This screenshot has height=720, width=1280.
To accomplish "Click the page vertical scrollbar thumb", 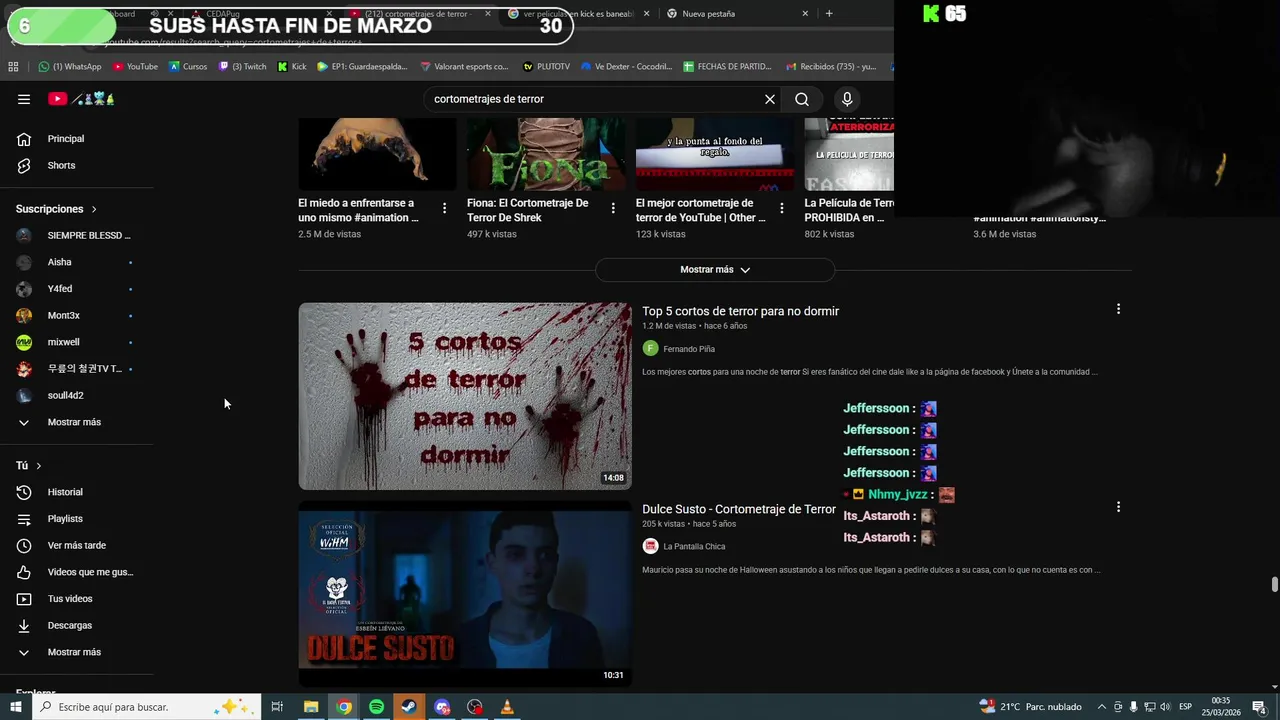I will tap(1274, 585).
